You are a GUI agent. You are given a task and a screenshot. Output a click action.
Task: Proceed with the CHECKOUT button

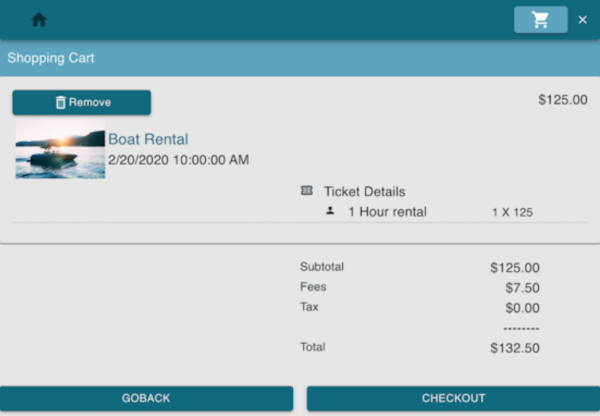(453, 398)
